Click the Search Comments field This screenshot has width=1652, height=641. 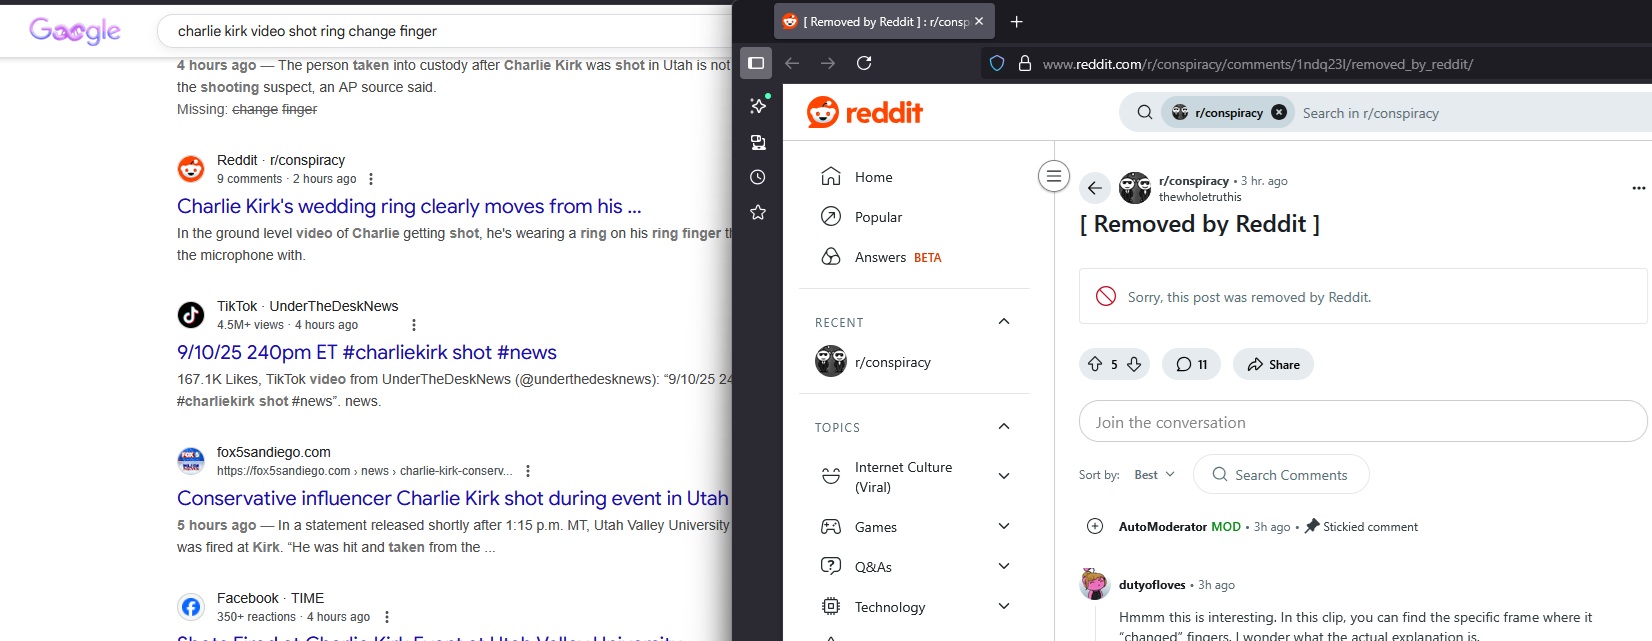[1281, 475]
